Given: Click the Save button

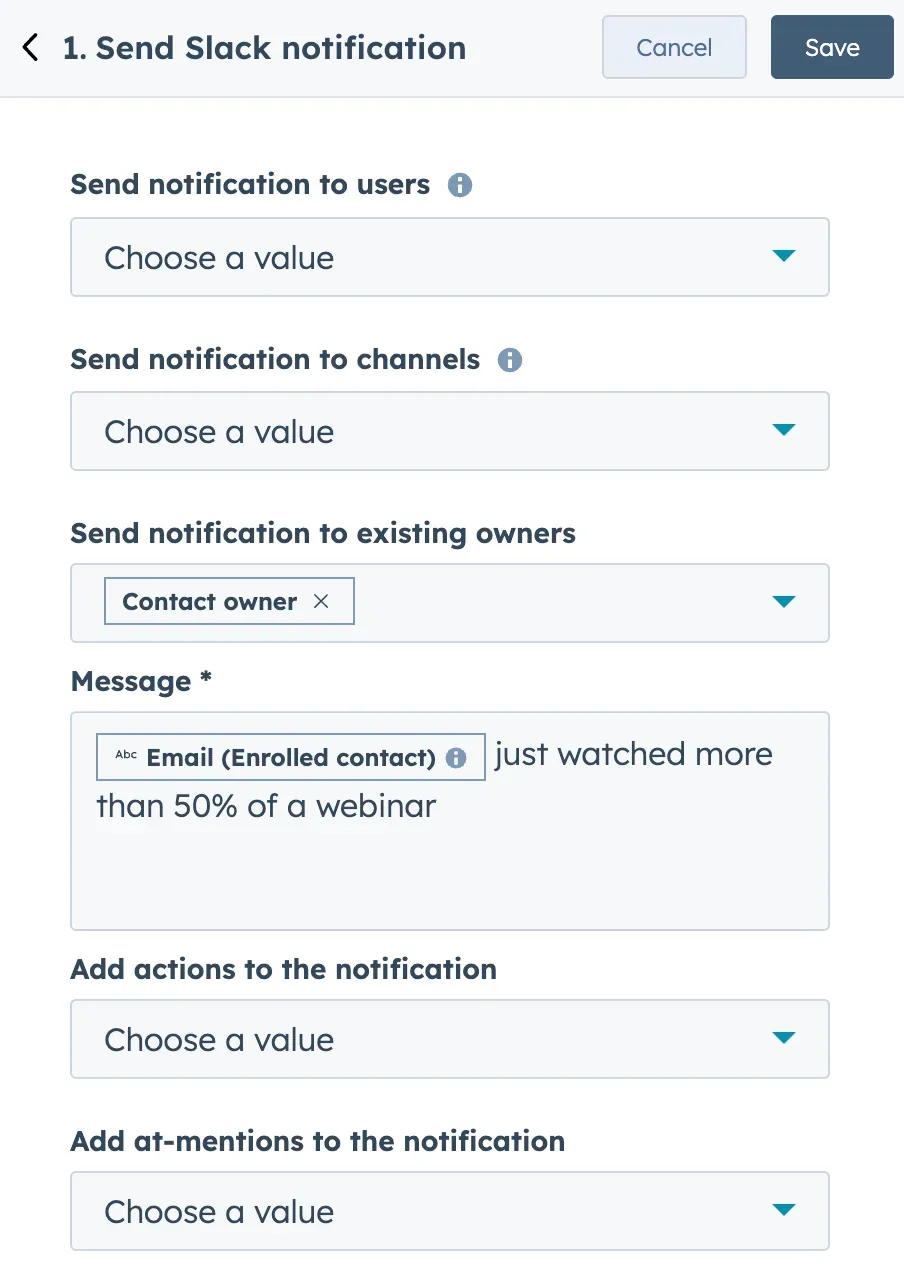Looking at the screenshot, I should pyautogui.click(x=832, y=47).
